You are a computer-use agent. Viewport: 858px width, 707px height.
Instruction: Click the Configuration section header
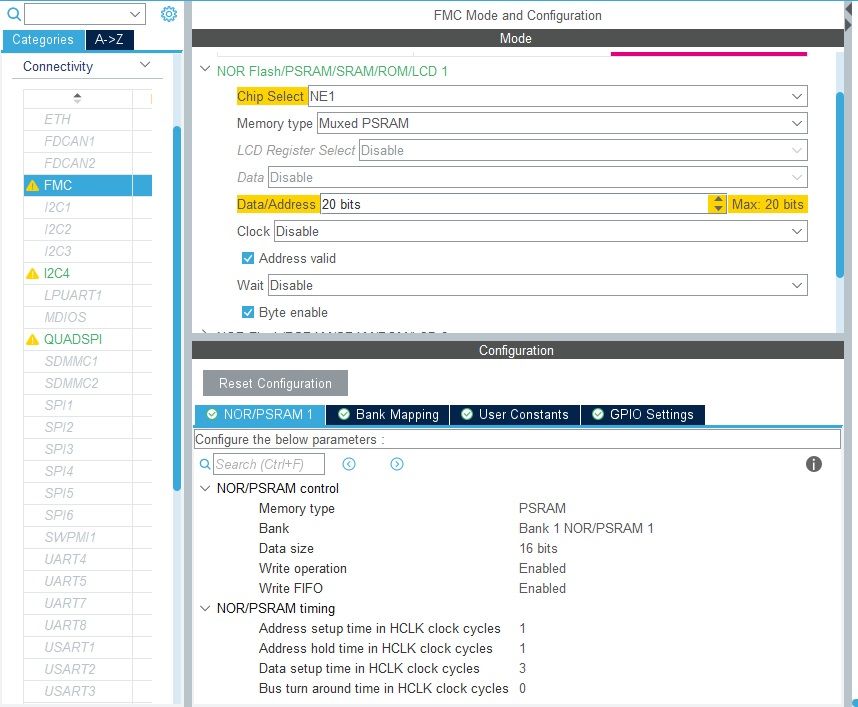point(518,350)
